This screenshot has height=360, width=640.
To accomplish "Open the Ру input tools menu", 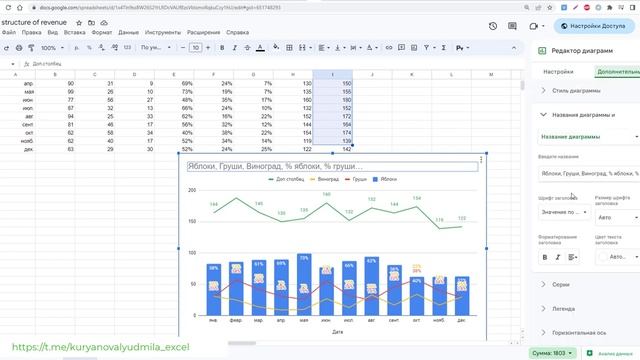I will (462, 48).
